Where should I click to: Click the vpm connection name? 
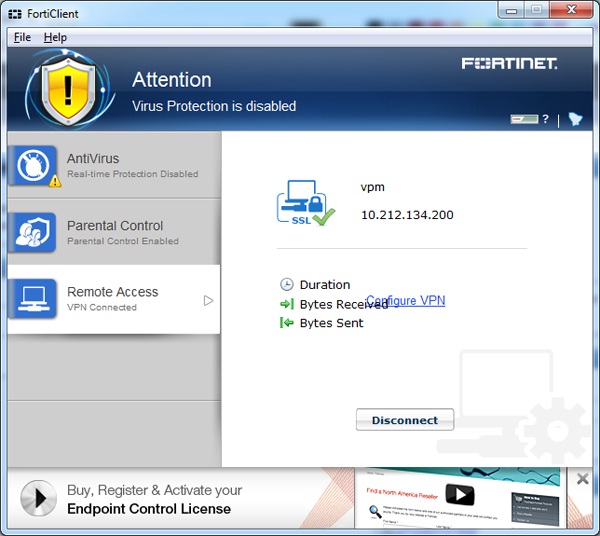tap(372, 187)
